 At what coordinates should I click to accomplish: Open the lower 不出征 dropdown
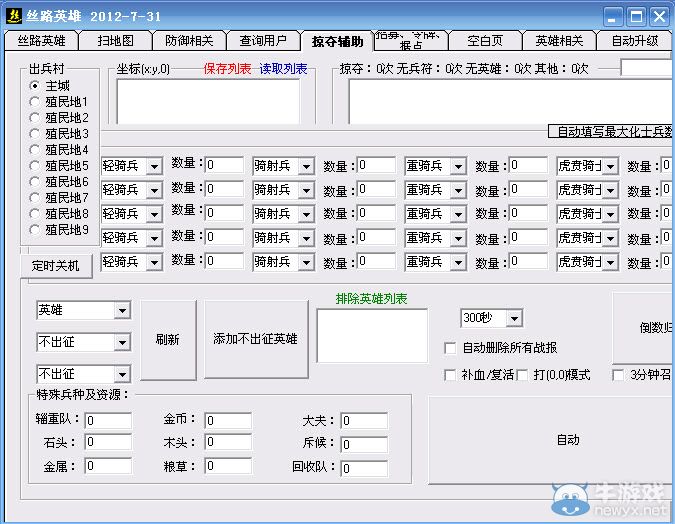122,374
